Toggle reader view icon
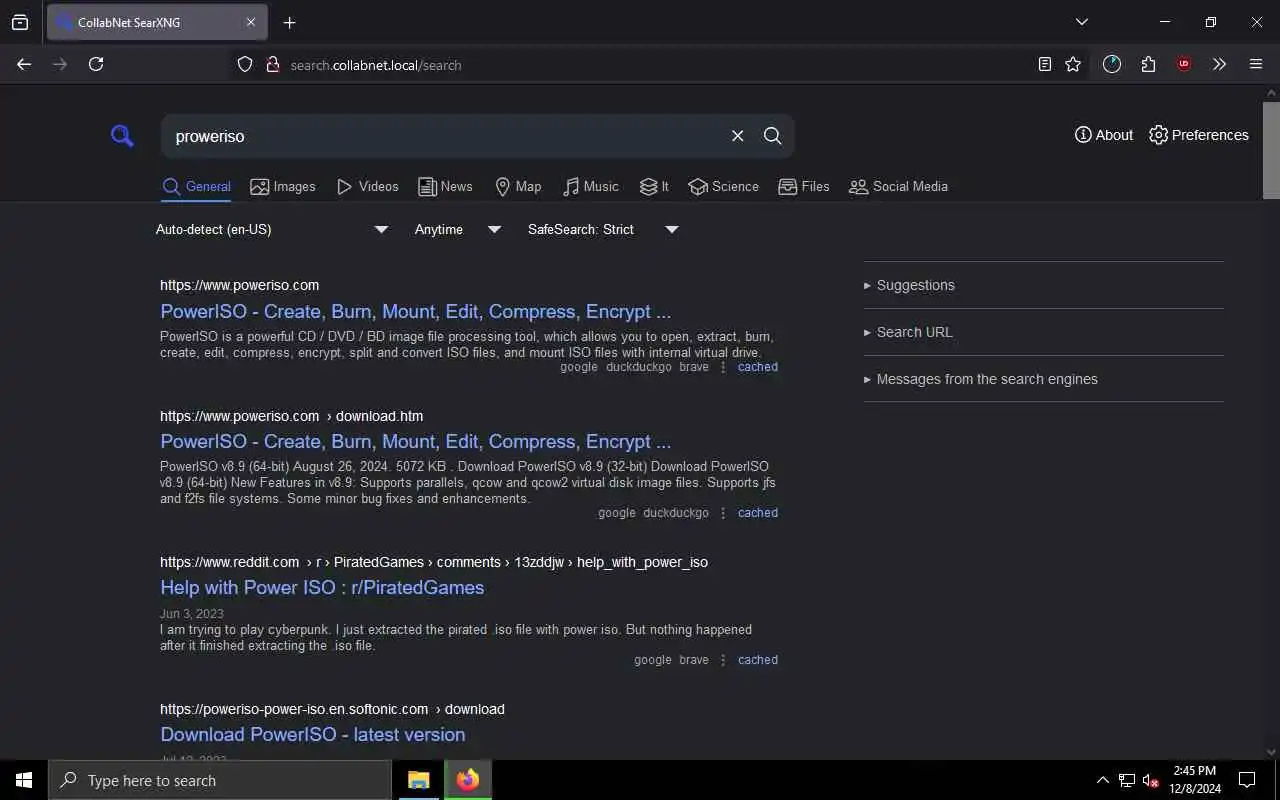The width and height of the screenshot is (1280, 800). tap(1044, 64)
